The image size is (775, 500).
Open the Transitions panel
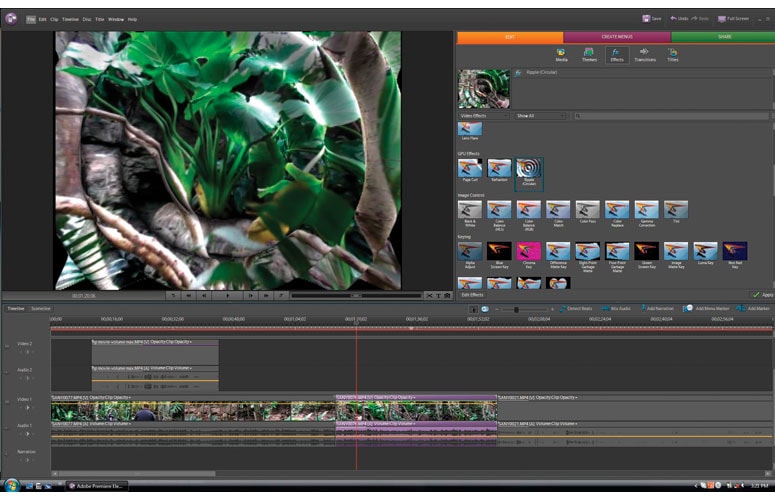coord(645,55)
